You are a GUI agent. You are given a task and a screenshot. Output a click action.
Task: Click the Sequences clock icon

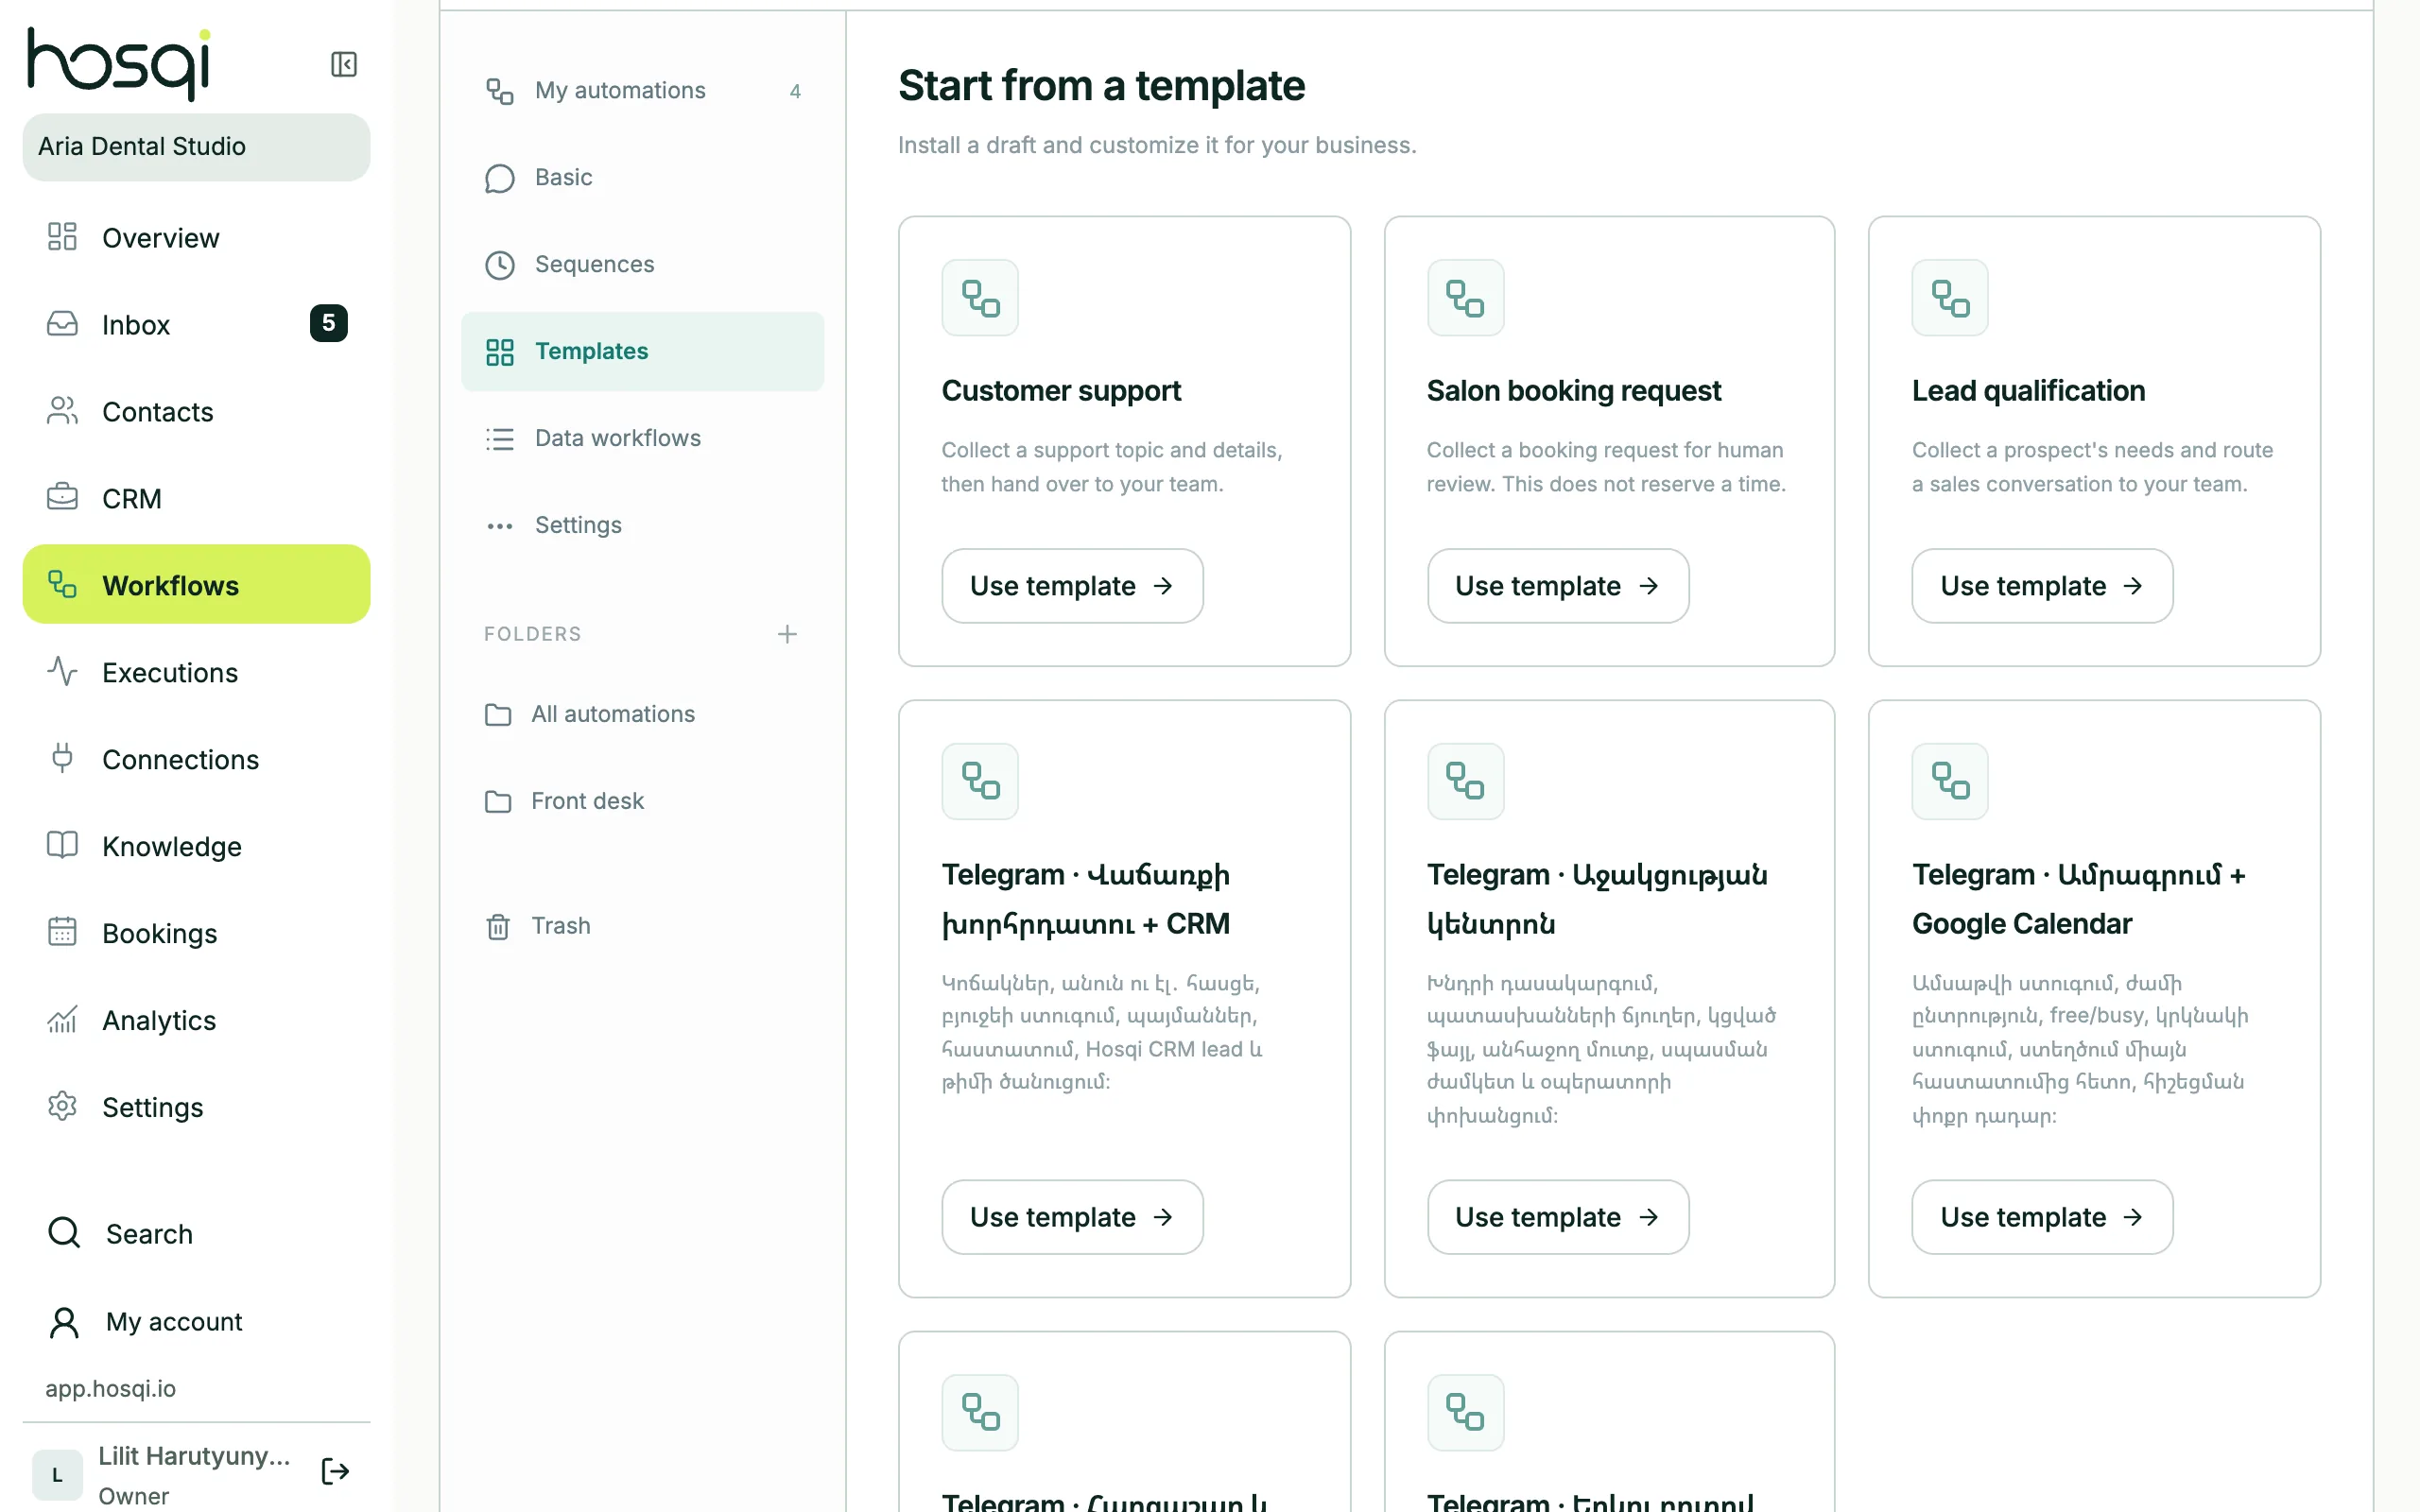500,264
